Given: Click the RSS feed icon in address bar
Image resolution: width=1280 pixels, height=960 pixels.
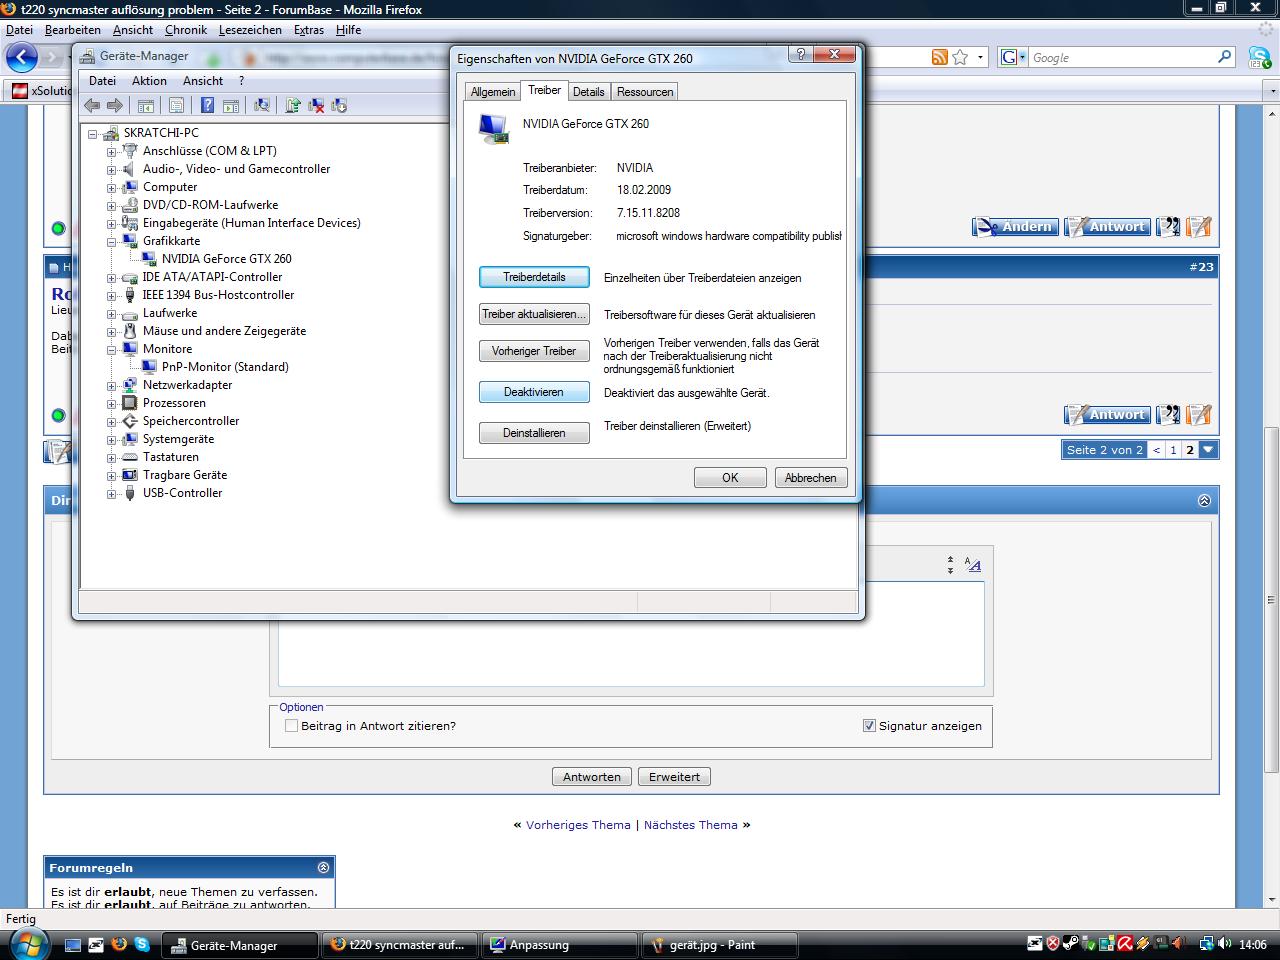Looking at the screenshot, I should coord(939,57).
